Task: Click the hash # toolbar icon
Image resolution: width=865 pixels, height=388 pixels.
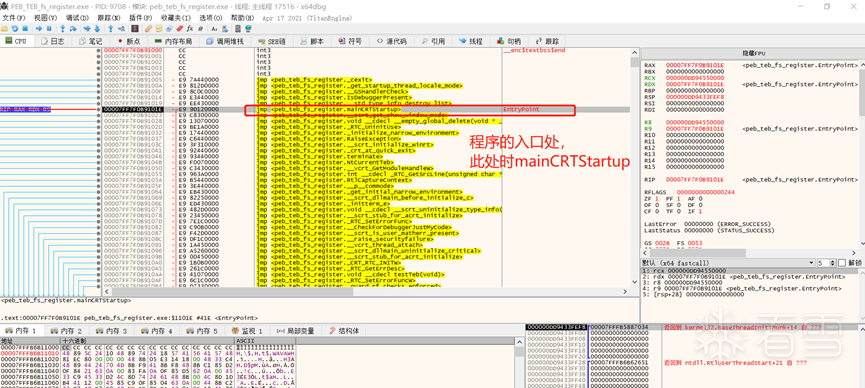Action: pyautogui.click(x=200, y=28)
